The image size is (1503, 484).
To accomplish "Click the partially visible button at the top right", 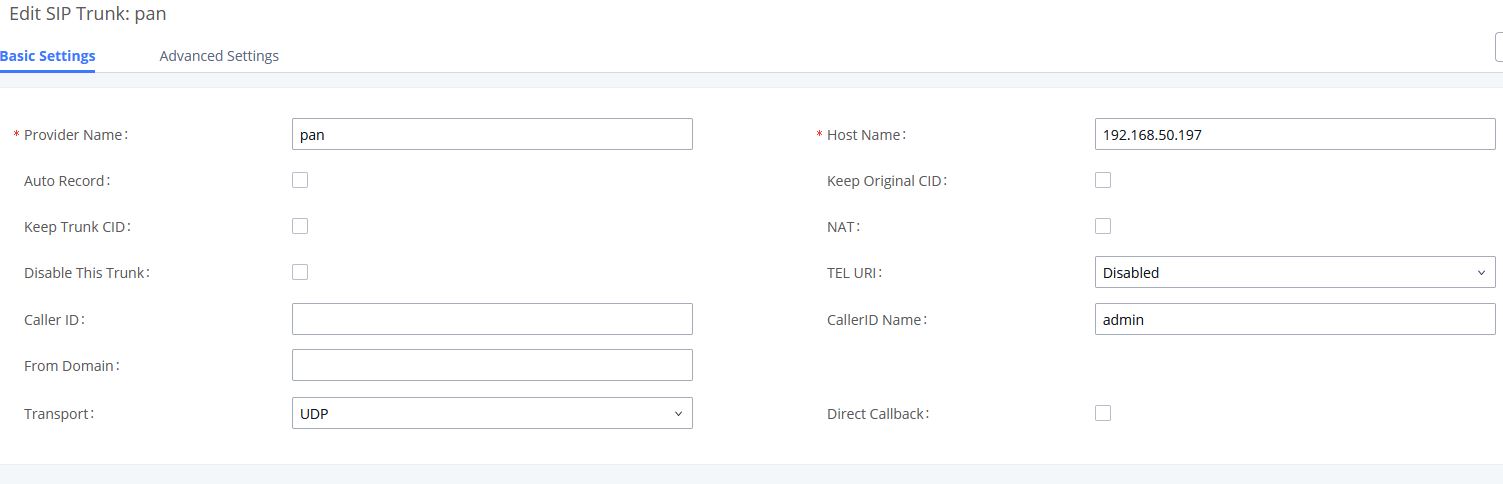I will (x=1497, y=48).
